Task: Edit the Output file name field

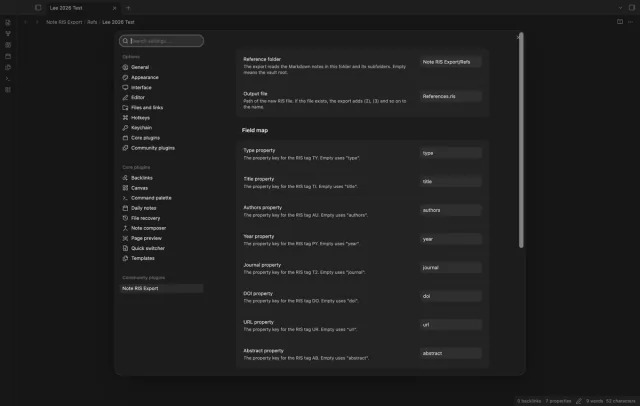Action: (x=451, y=96)
